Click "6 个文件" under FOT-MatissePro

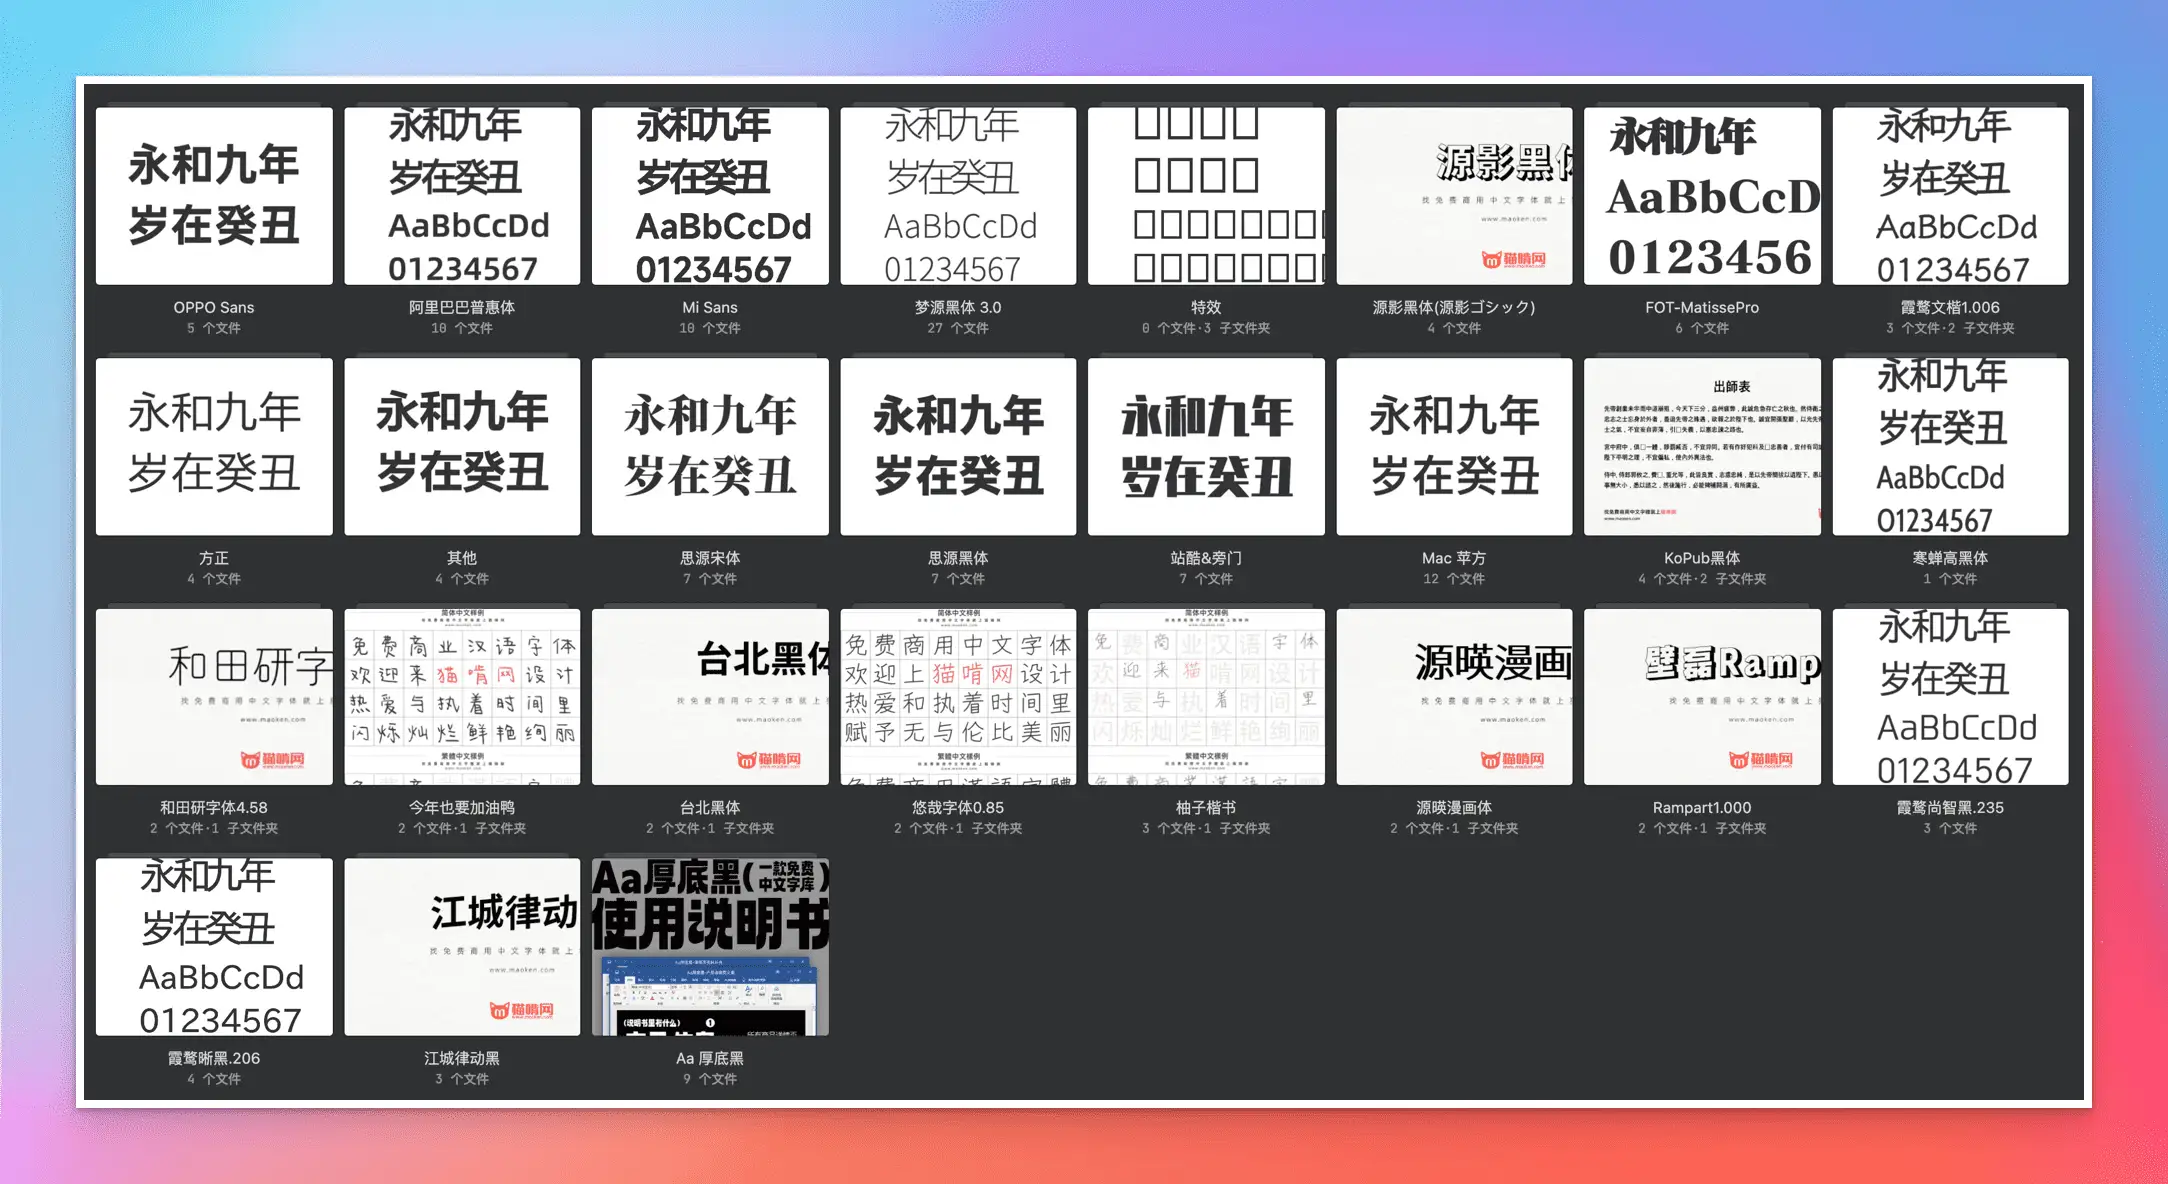tap(1702, 328)
